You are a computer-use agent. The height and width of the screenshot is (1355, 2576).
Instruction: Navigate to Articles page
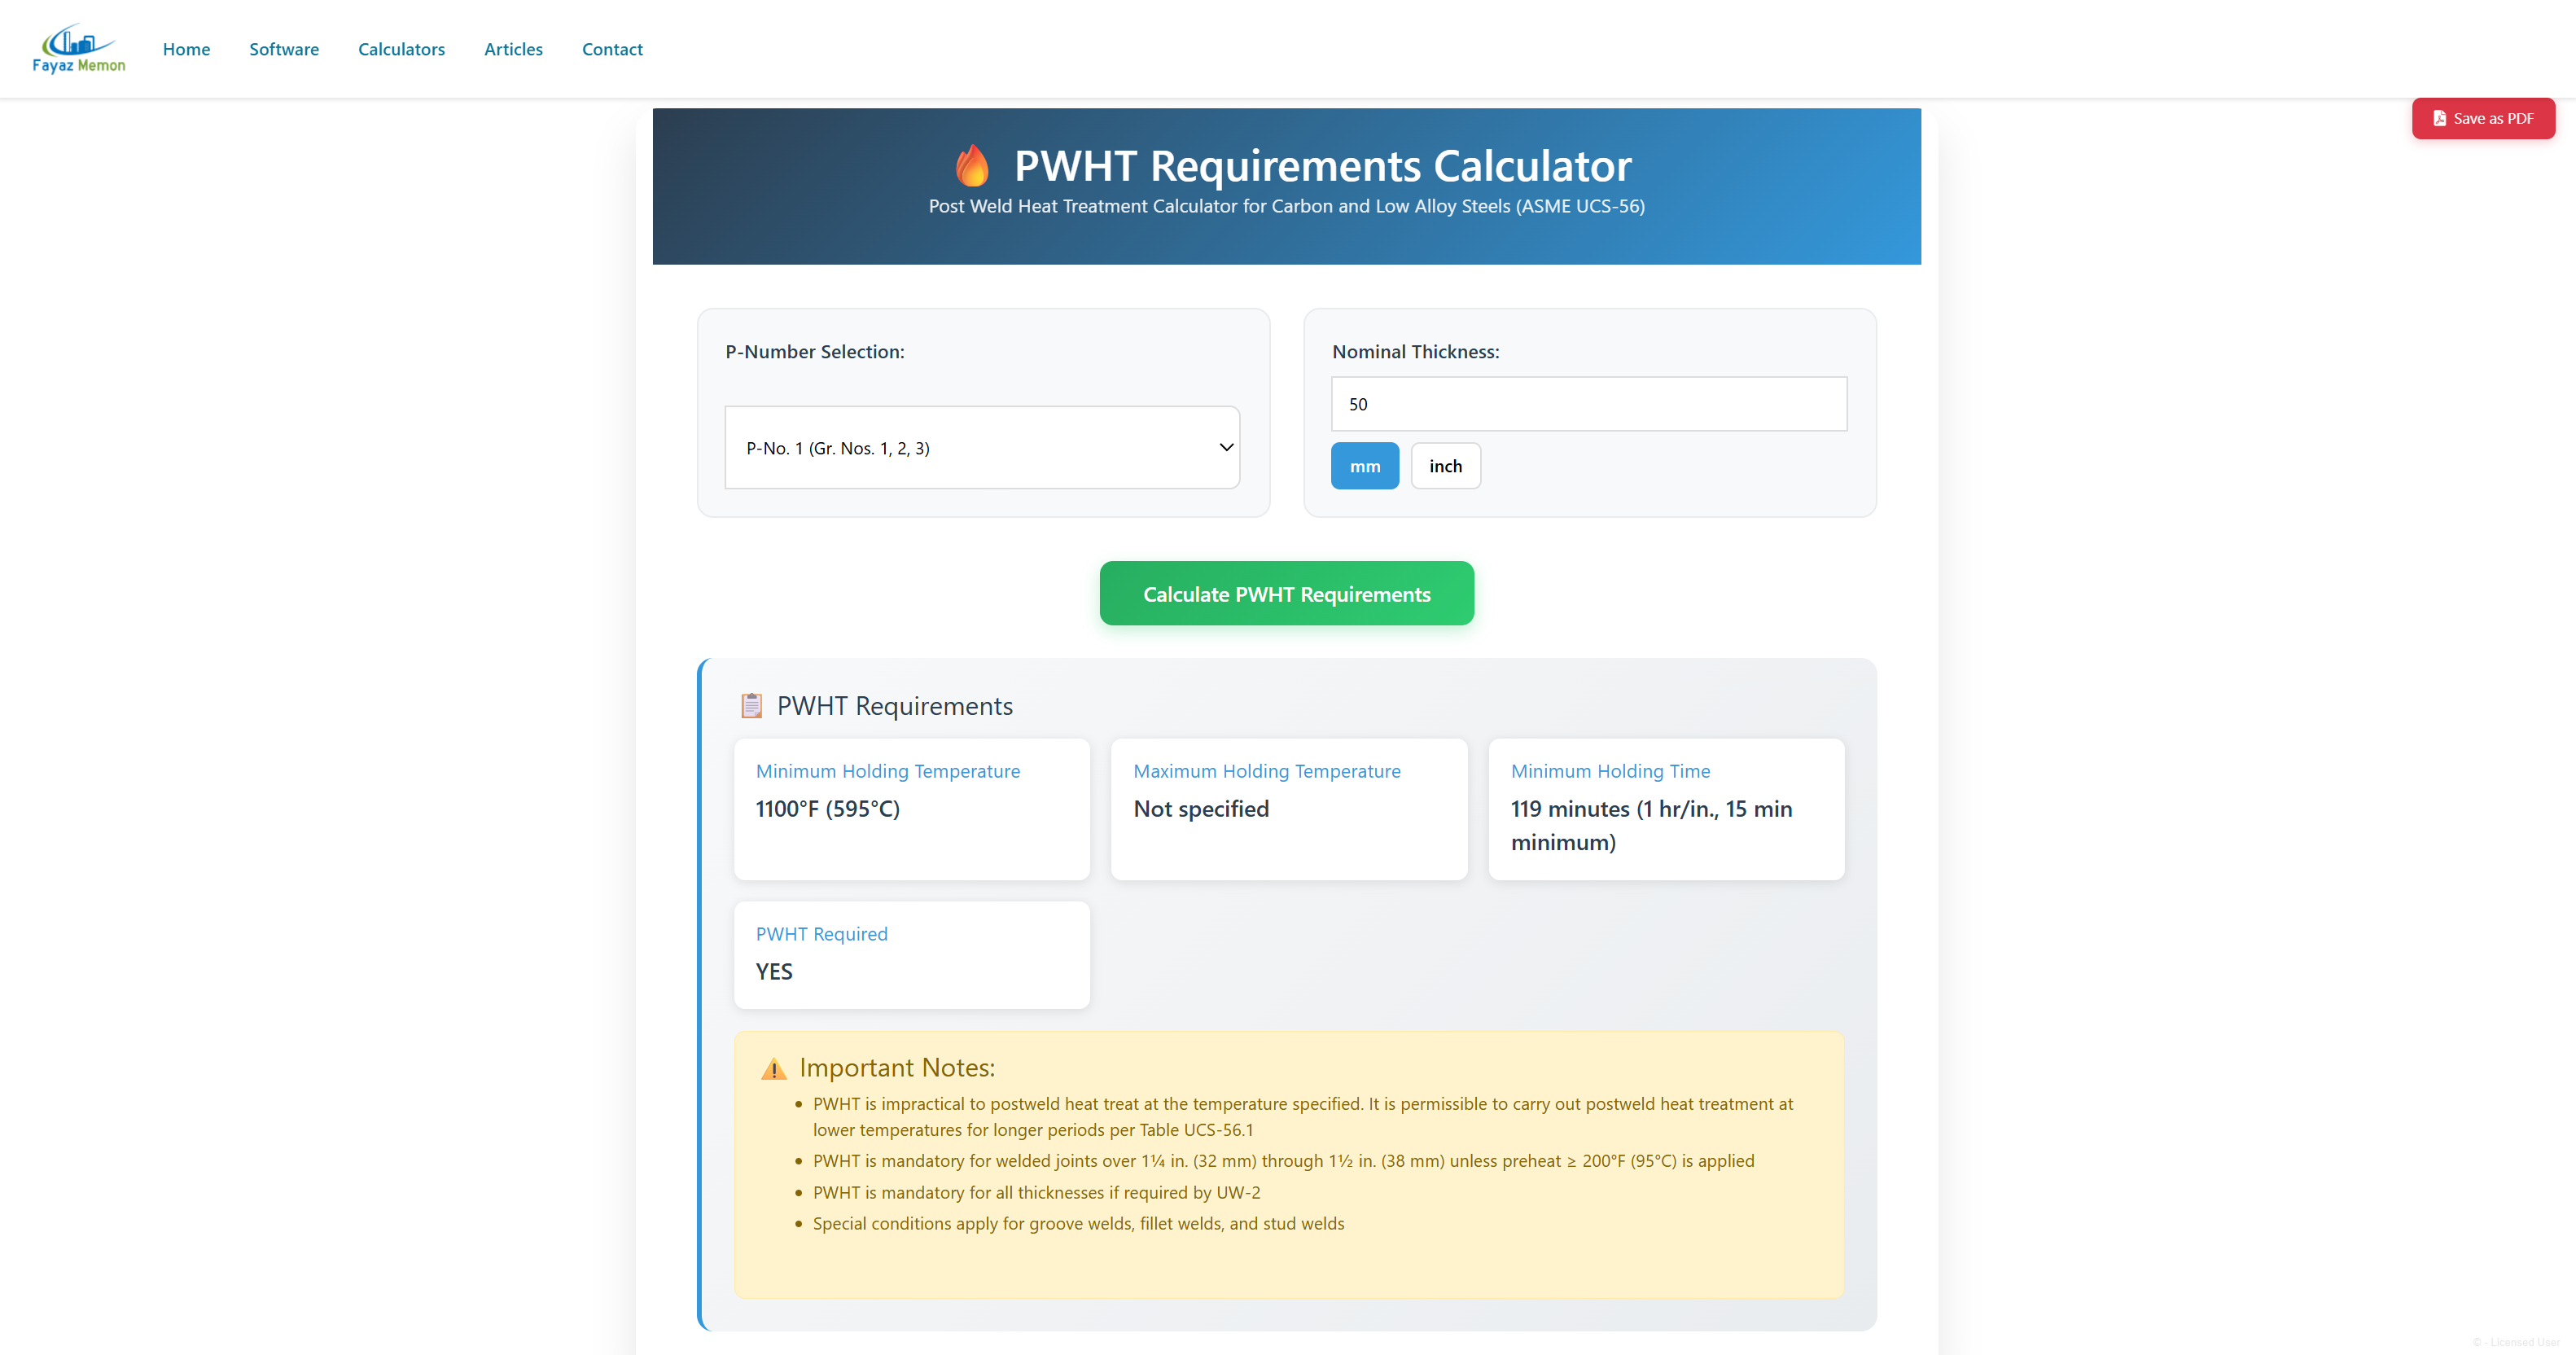pyautogui.click(x=513, y=49)
